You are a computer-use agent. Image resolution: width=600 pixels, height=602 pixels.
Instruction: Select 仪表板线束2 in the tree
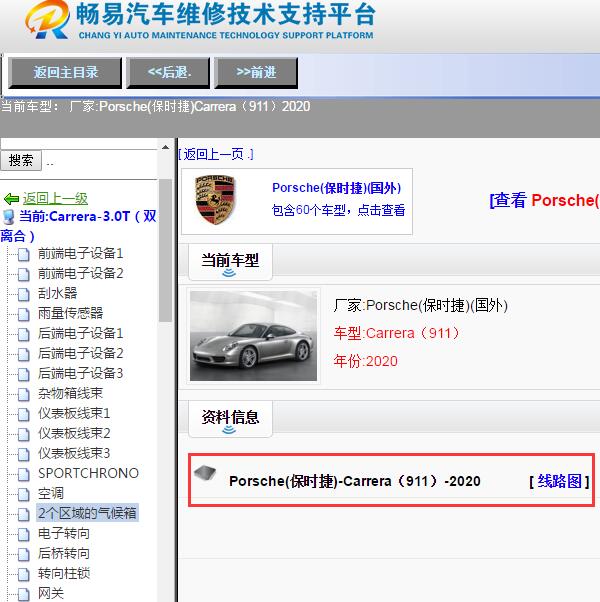[74, 433]
